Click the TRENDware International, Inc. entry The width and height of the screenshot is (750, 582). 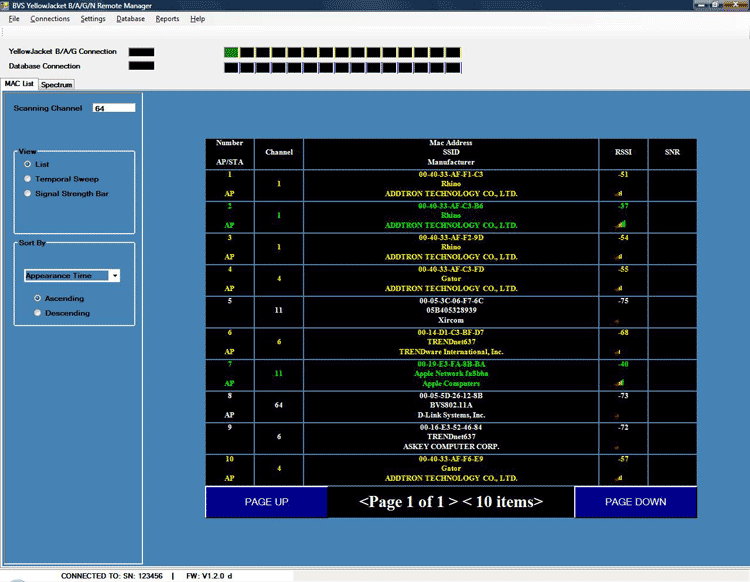451,352
